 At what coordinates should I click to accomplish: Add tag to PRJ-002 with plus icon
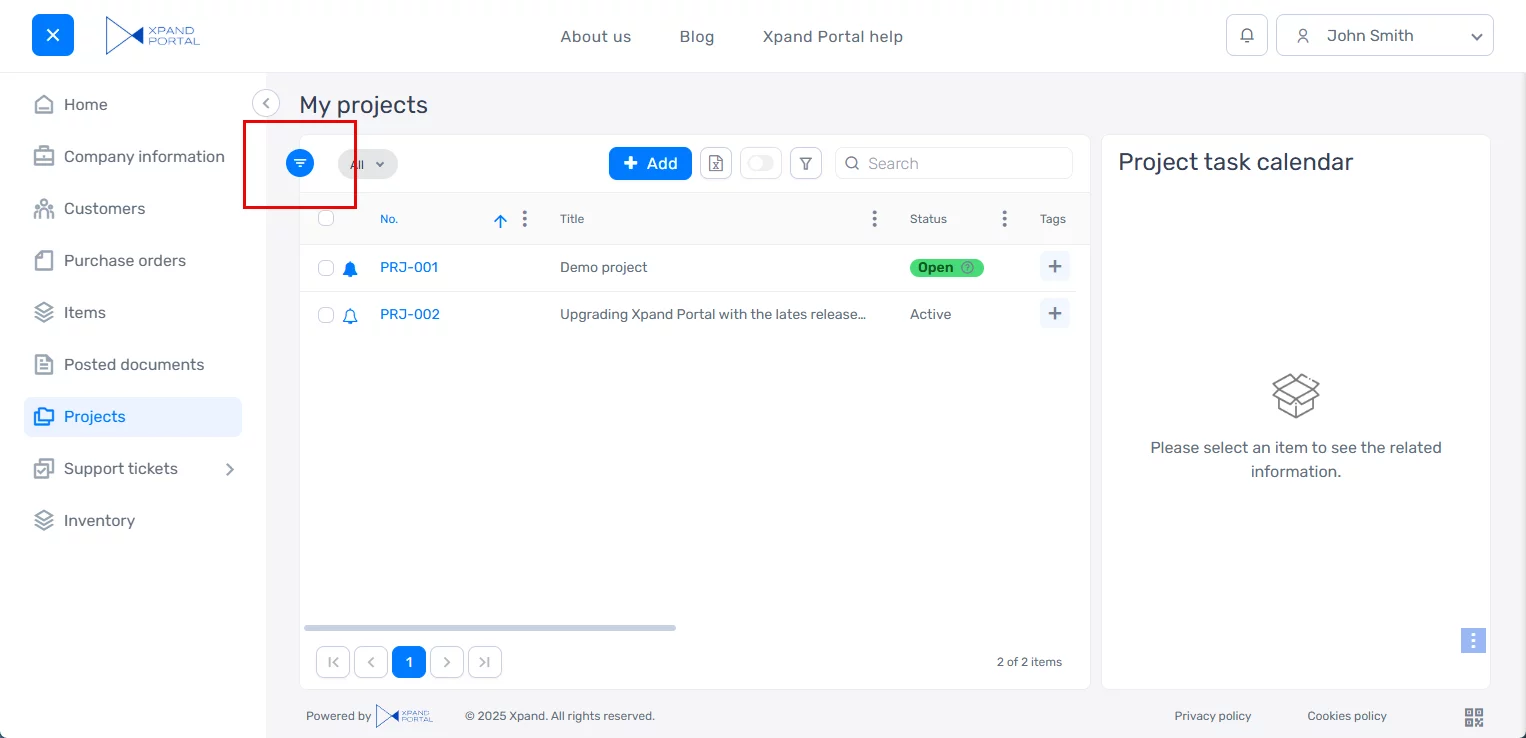click(x=1054, y=314)
